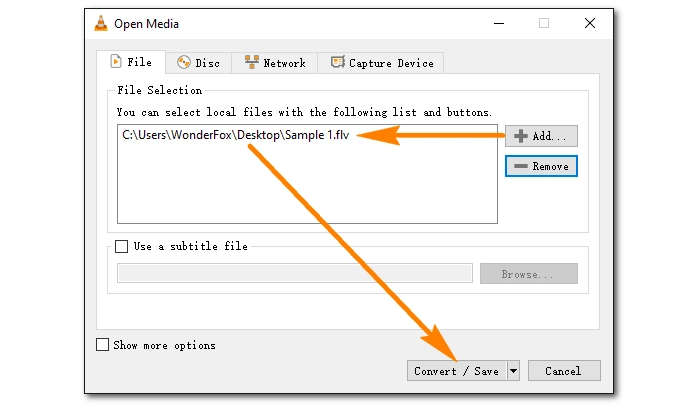Viewport: 700px width, 405px height.
Task: Close the Open Media dialog
Action: pyautogui.click(x=591, y=22)
